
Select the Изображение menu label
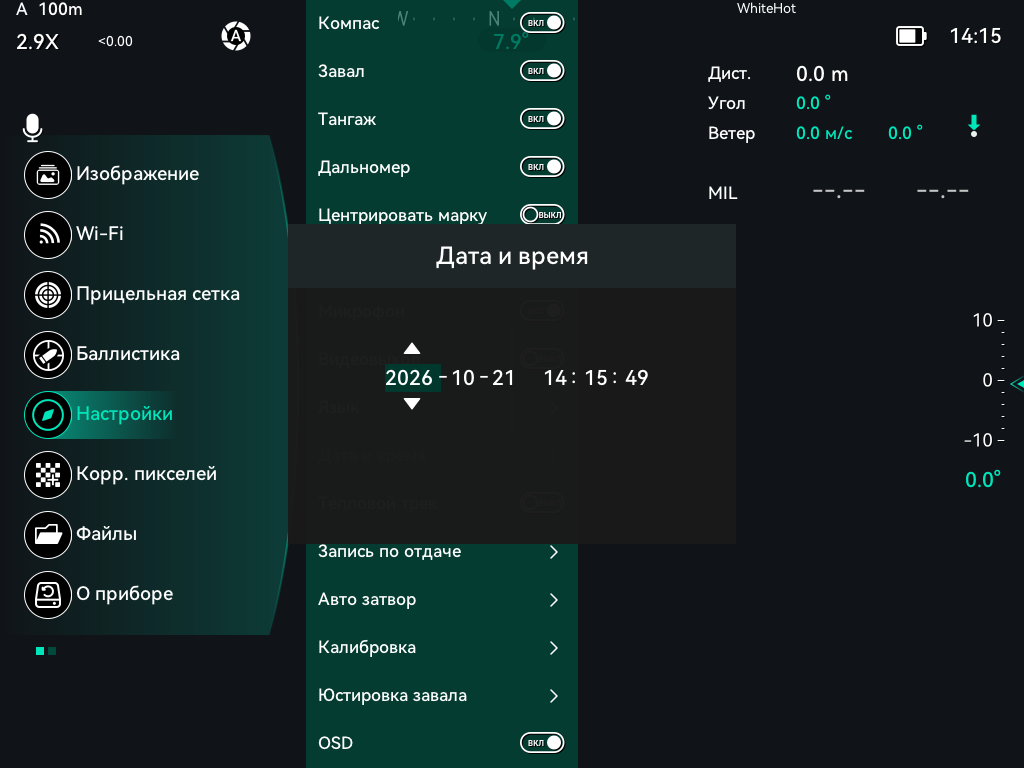pos(138,174)
